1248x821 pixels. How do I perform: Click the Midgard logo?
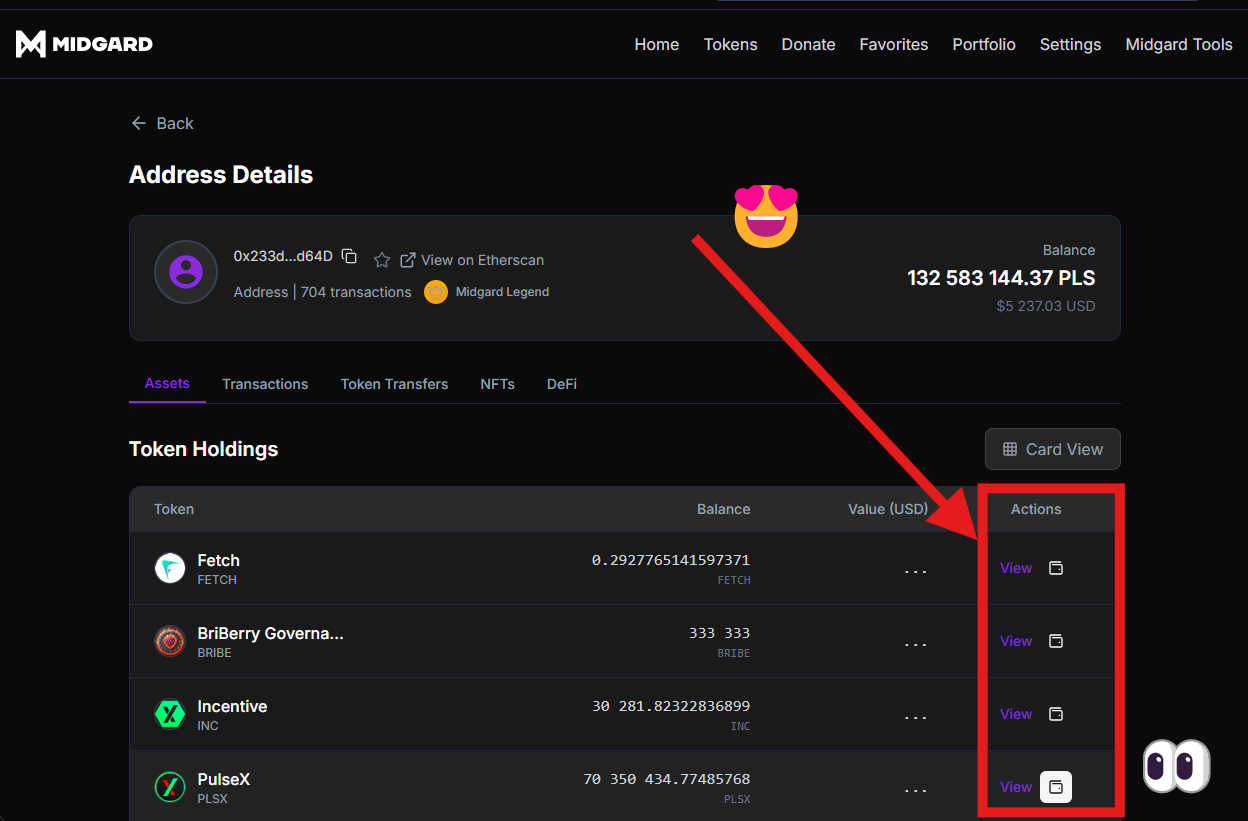pos(85,44)
